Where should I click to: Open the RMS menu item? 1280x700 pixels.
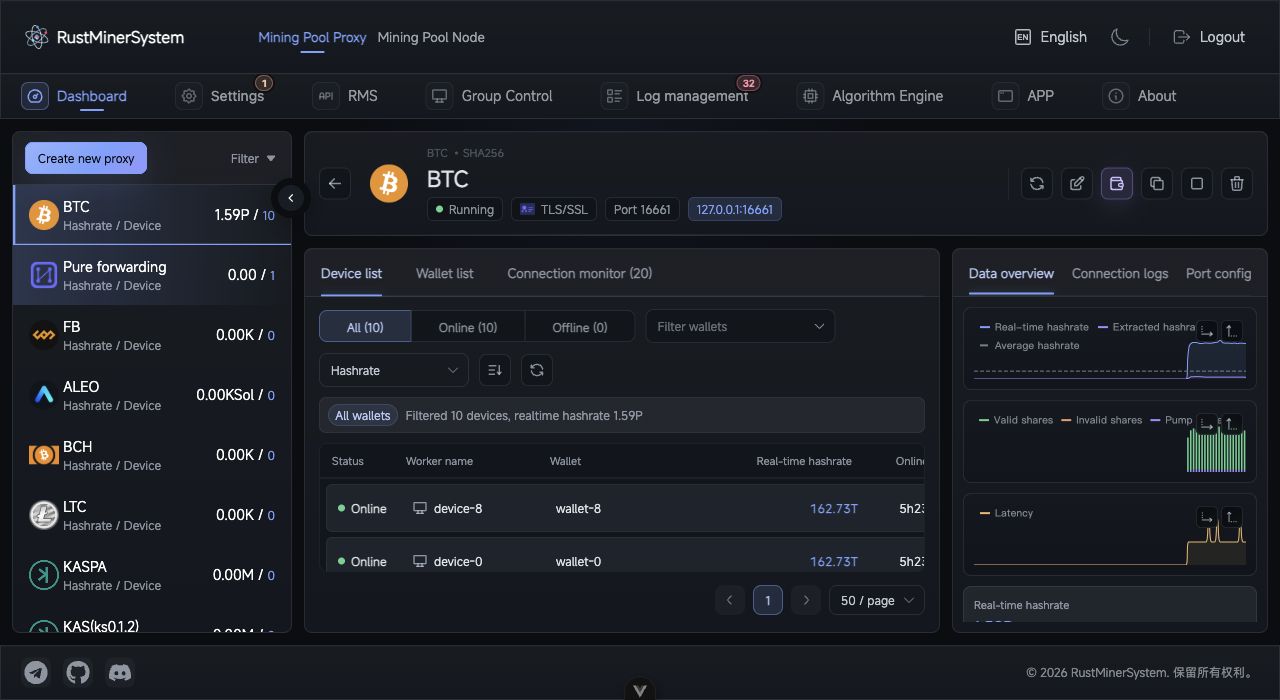345,96
